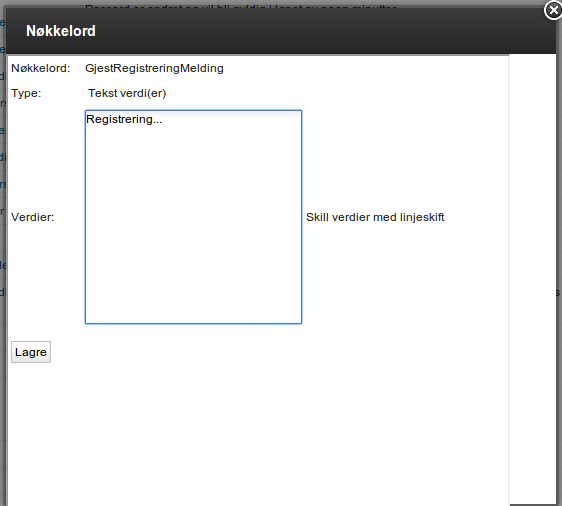Place cursor after the text Registrering...
This screenshot has width=562, height=506.
point(163,119)
